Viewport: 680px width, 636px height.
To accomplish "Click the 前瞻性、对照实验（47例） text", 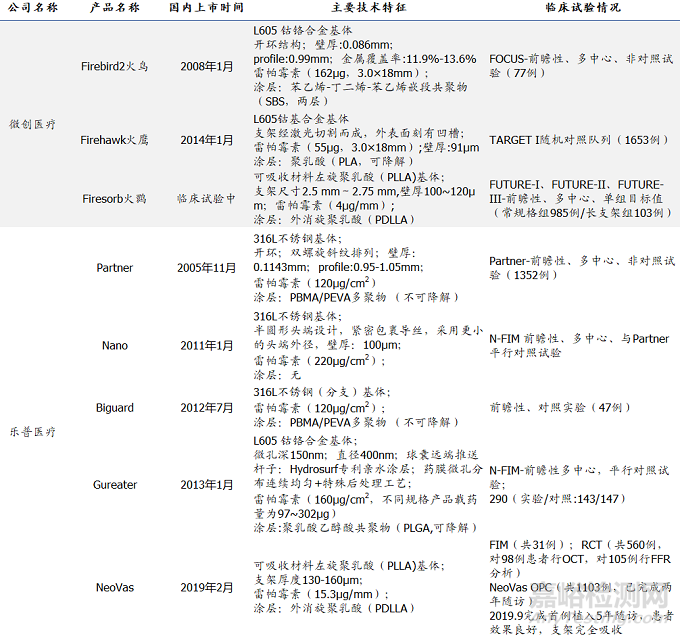I will tap(560, 408).
